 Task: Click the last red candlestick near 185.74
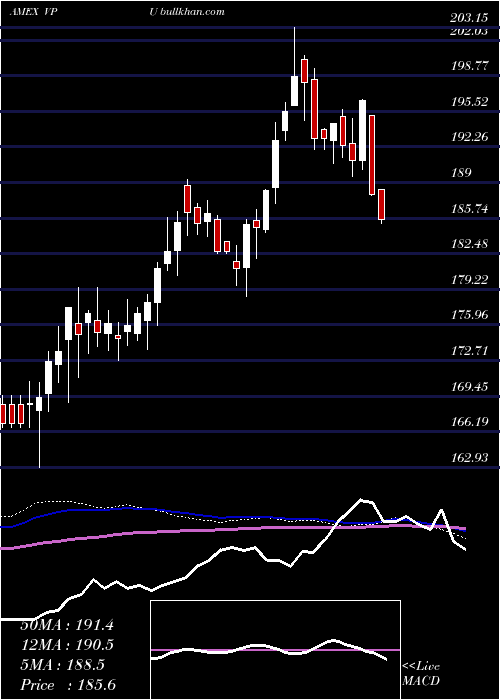point(381,205)
